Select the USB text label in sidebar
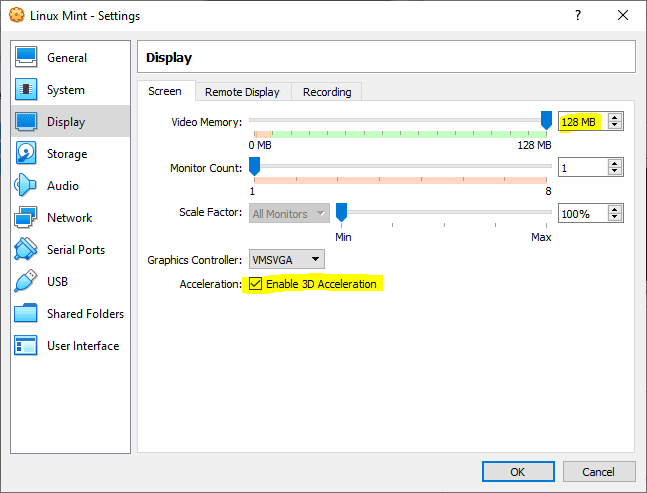Screen dimensions: 647x493 (x=57, y=282)
